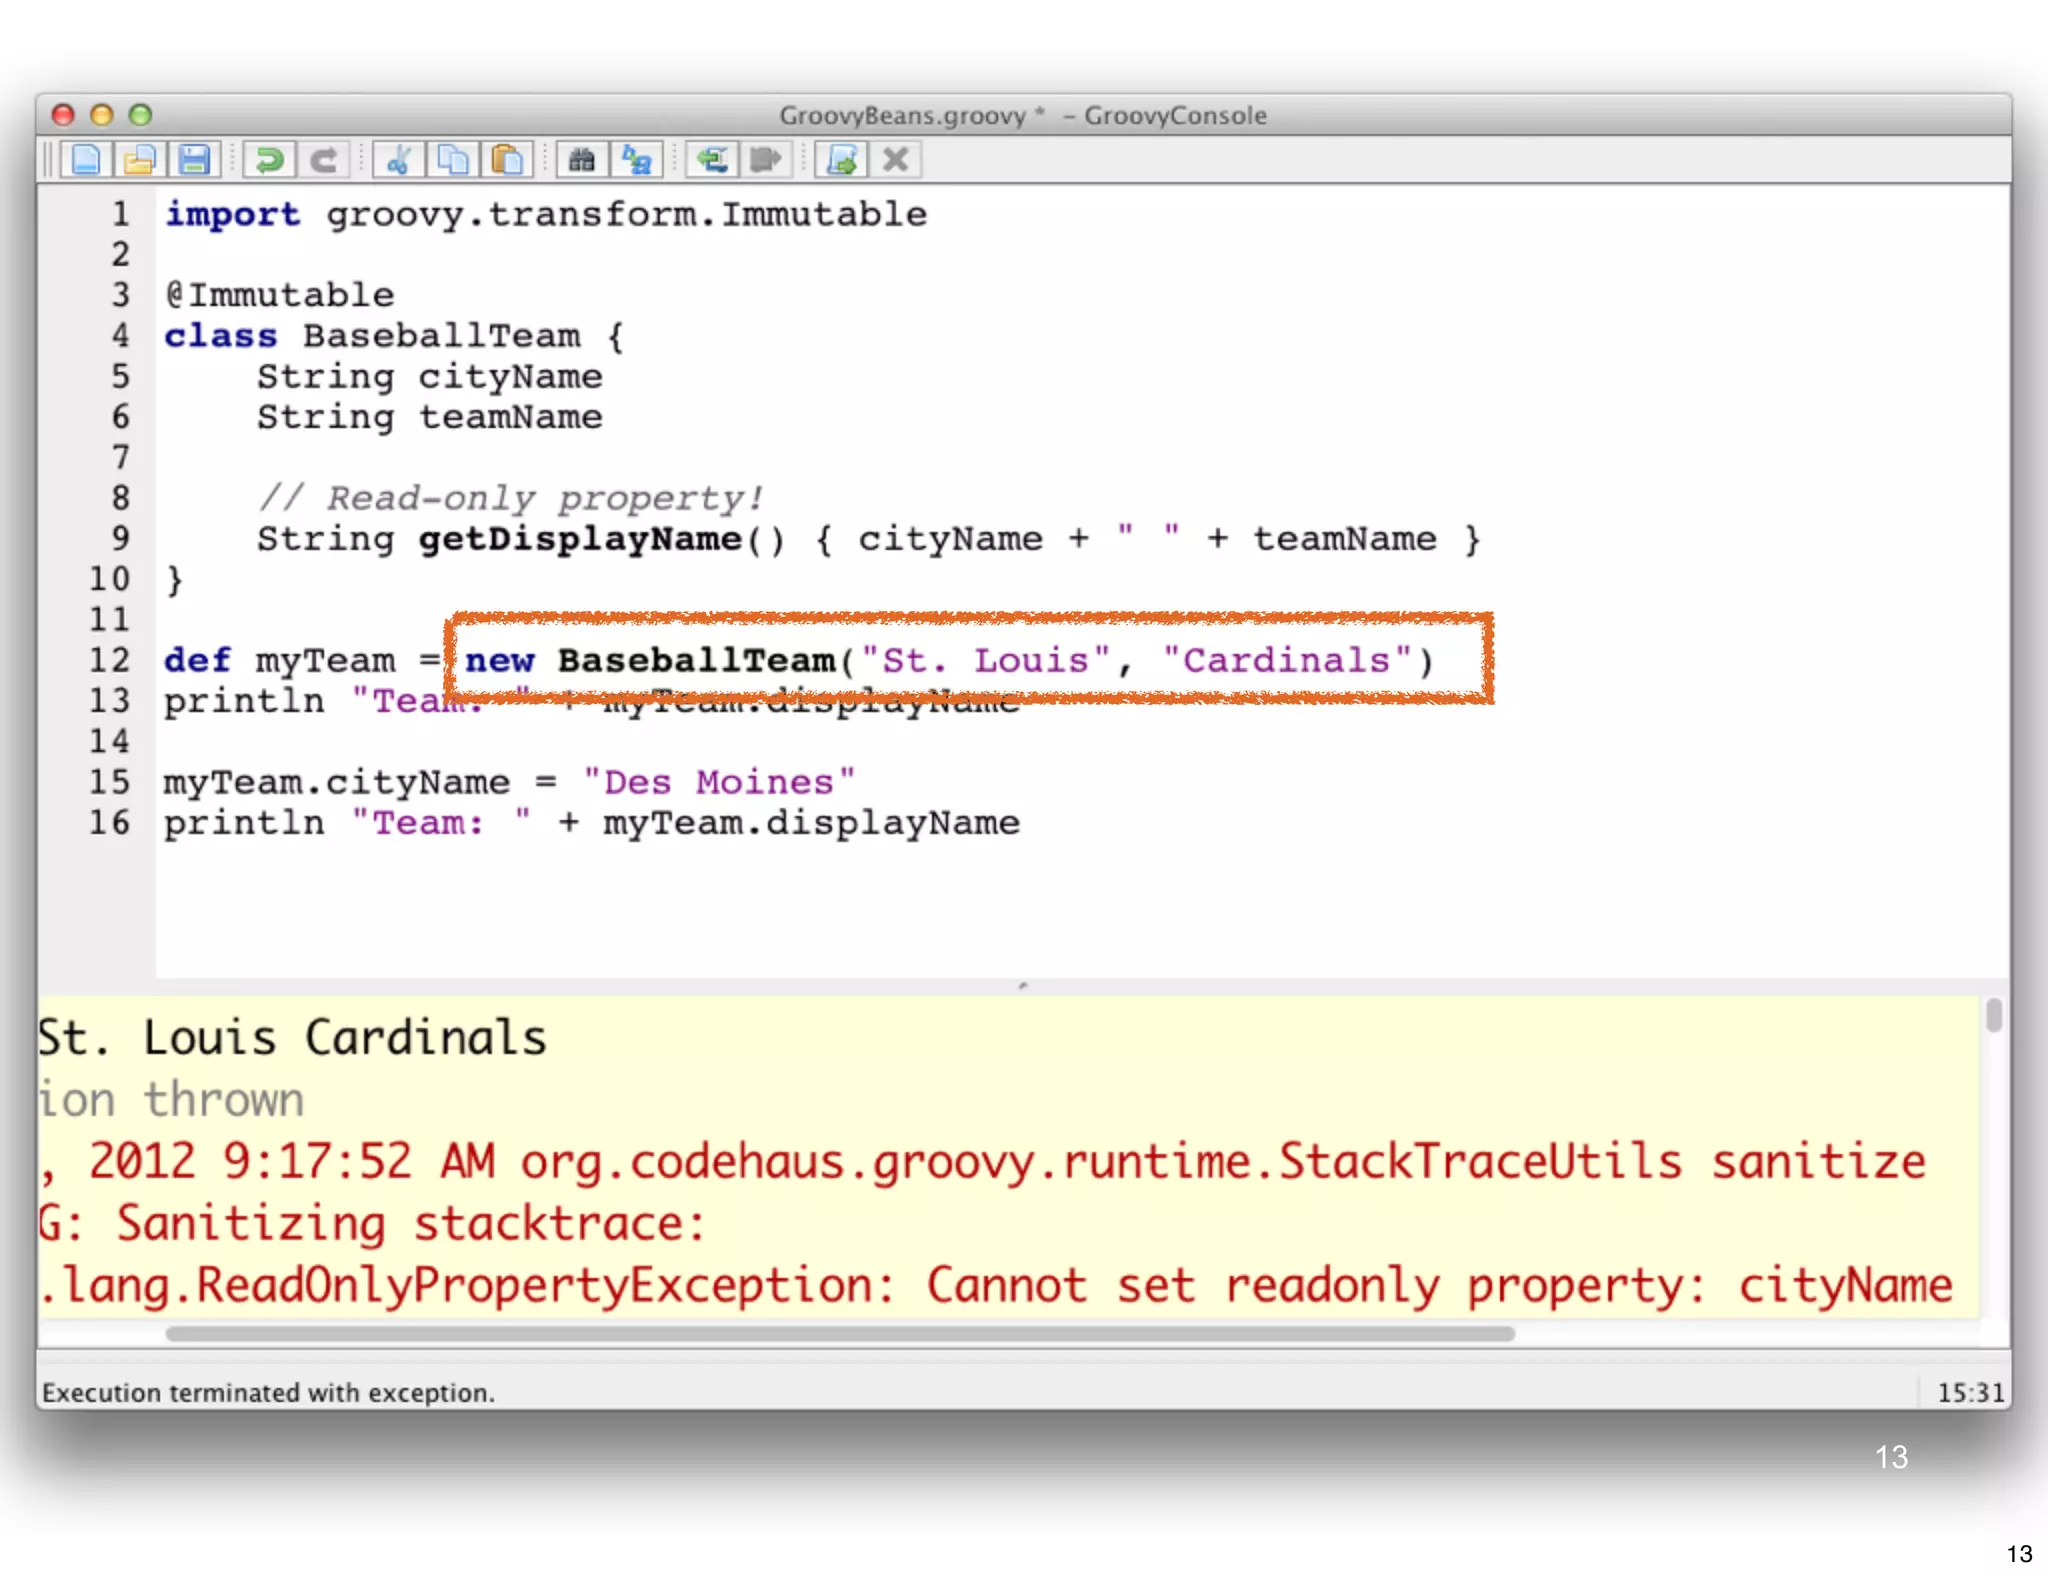Screen dimensions: 2048x1576
Task: Go to previous history with the arrow icon
Action: (712, 160)
